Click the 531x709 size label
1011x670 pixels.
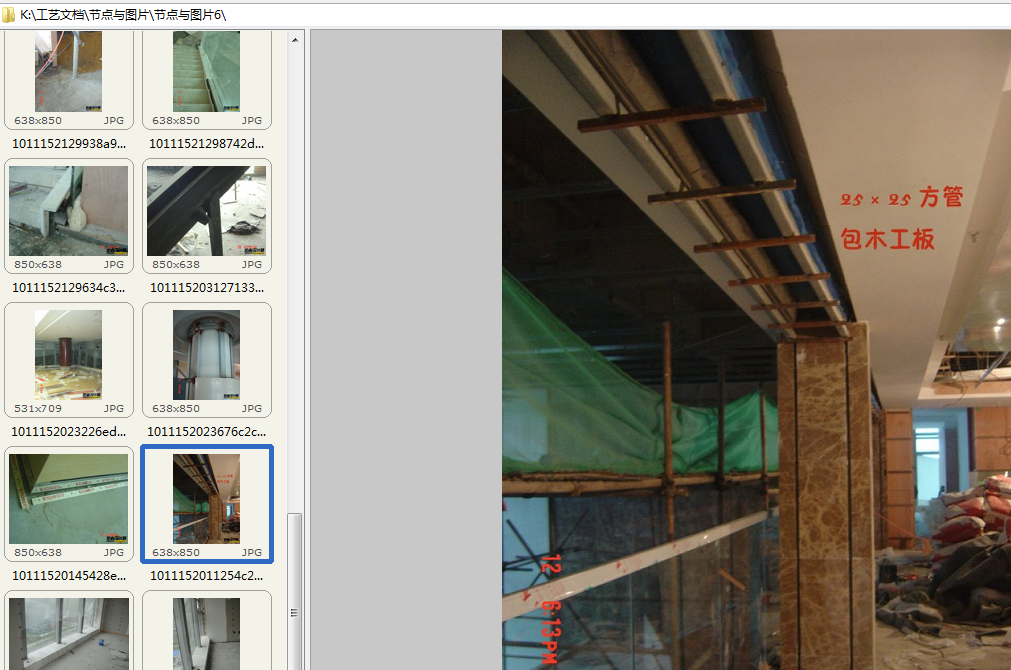pyautogui.click(x=38, y=408)
